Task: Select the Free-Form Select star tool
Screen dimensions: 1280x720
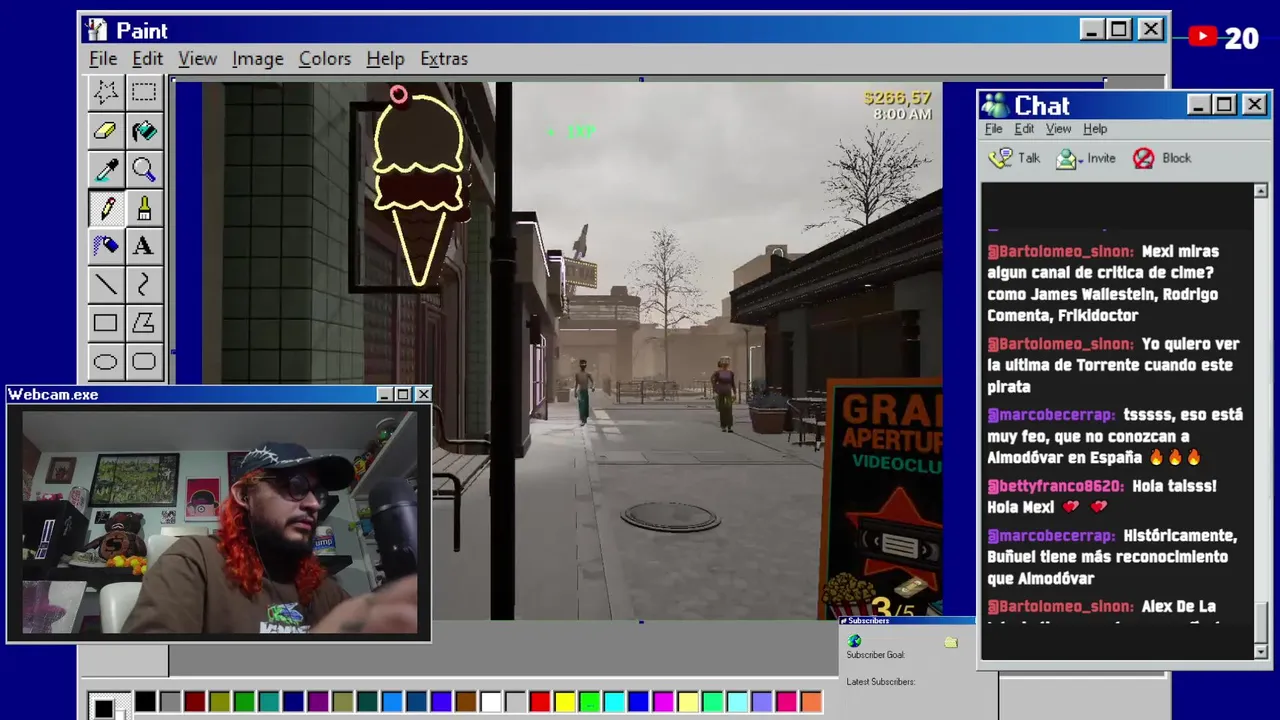Action: coord(105,93)
